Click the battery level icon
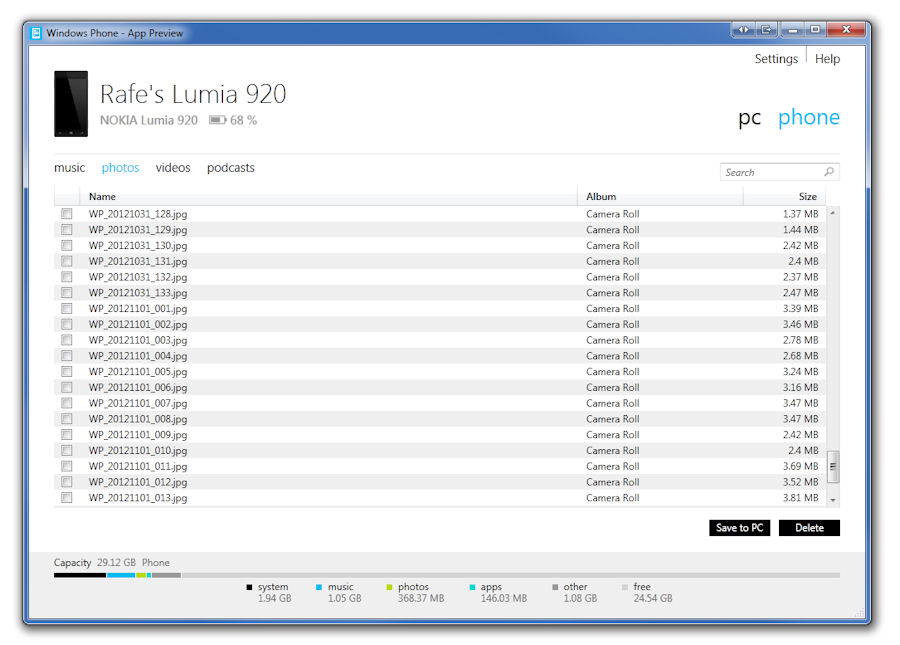900x645 pixels. tap(217, 120)
